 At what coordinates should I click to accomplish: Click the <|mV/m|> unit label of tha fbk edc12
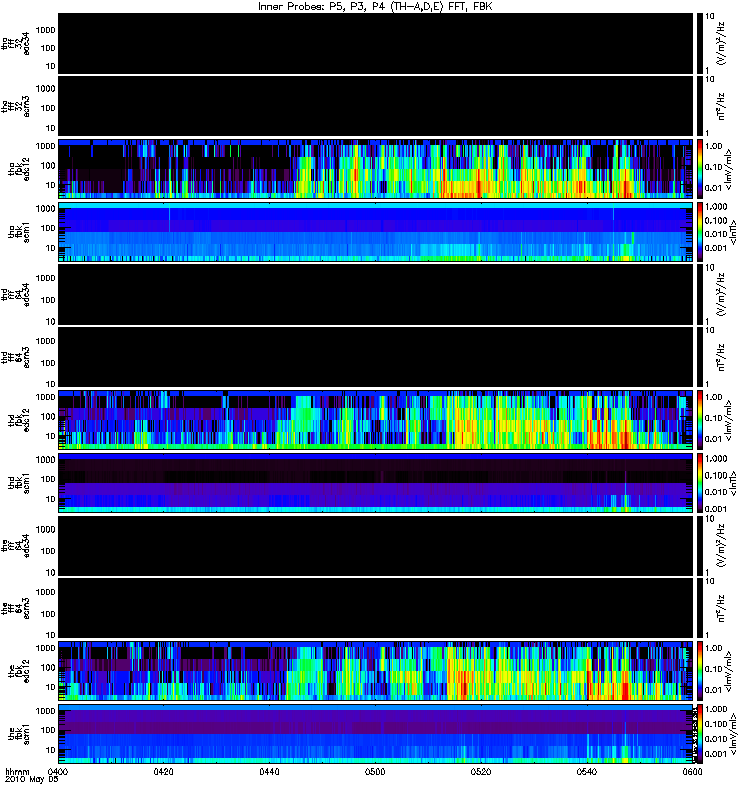729,169
